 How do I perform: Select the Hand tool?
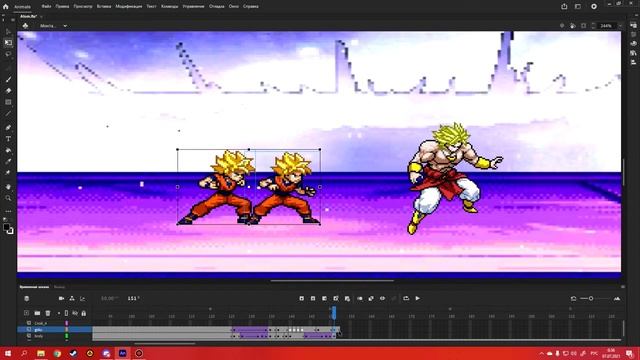coord(8,187)
